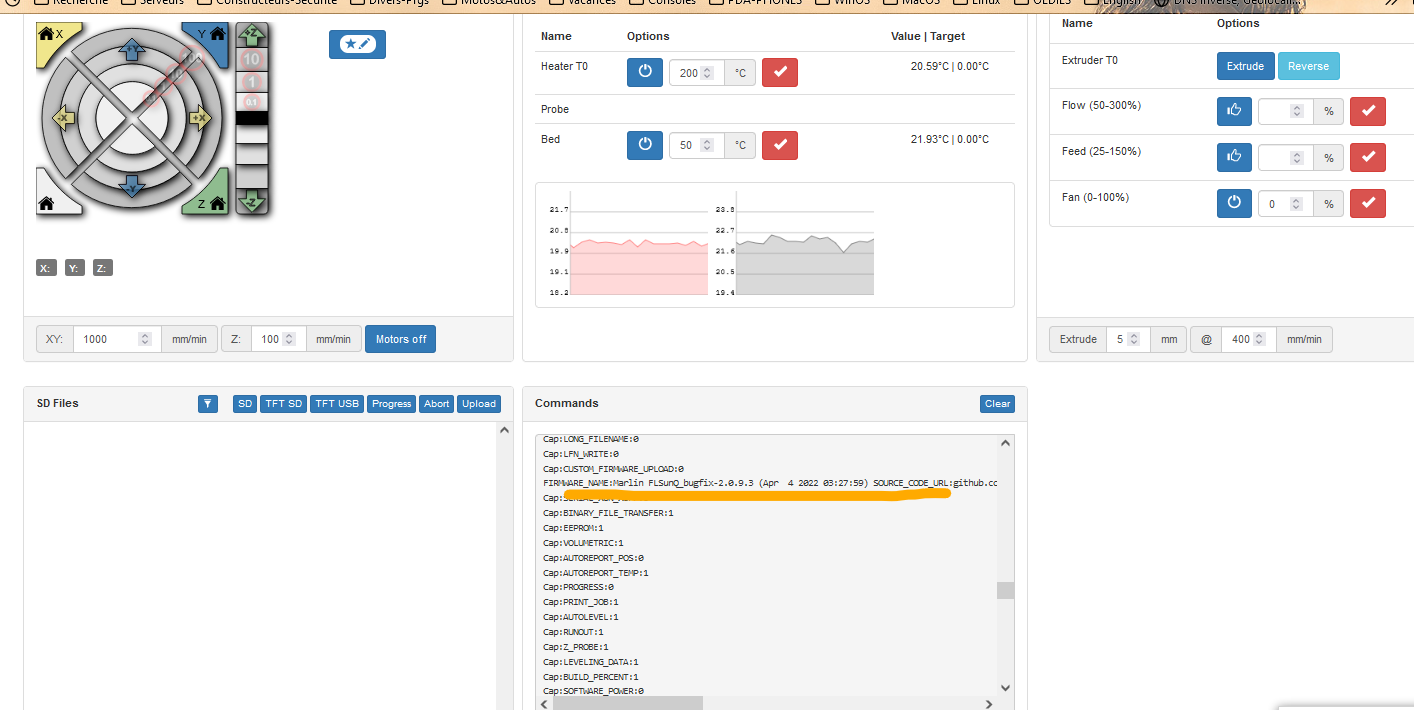The image size is (1414, 710).
Task: Click SD Files list scroll-up arrow
Action: (x=504, y=431)
